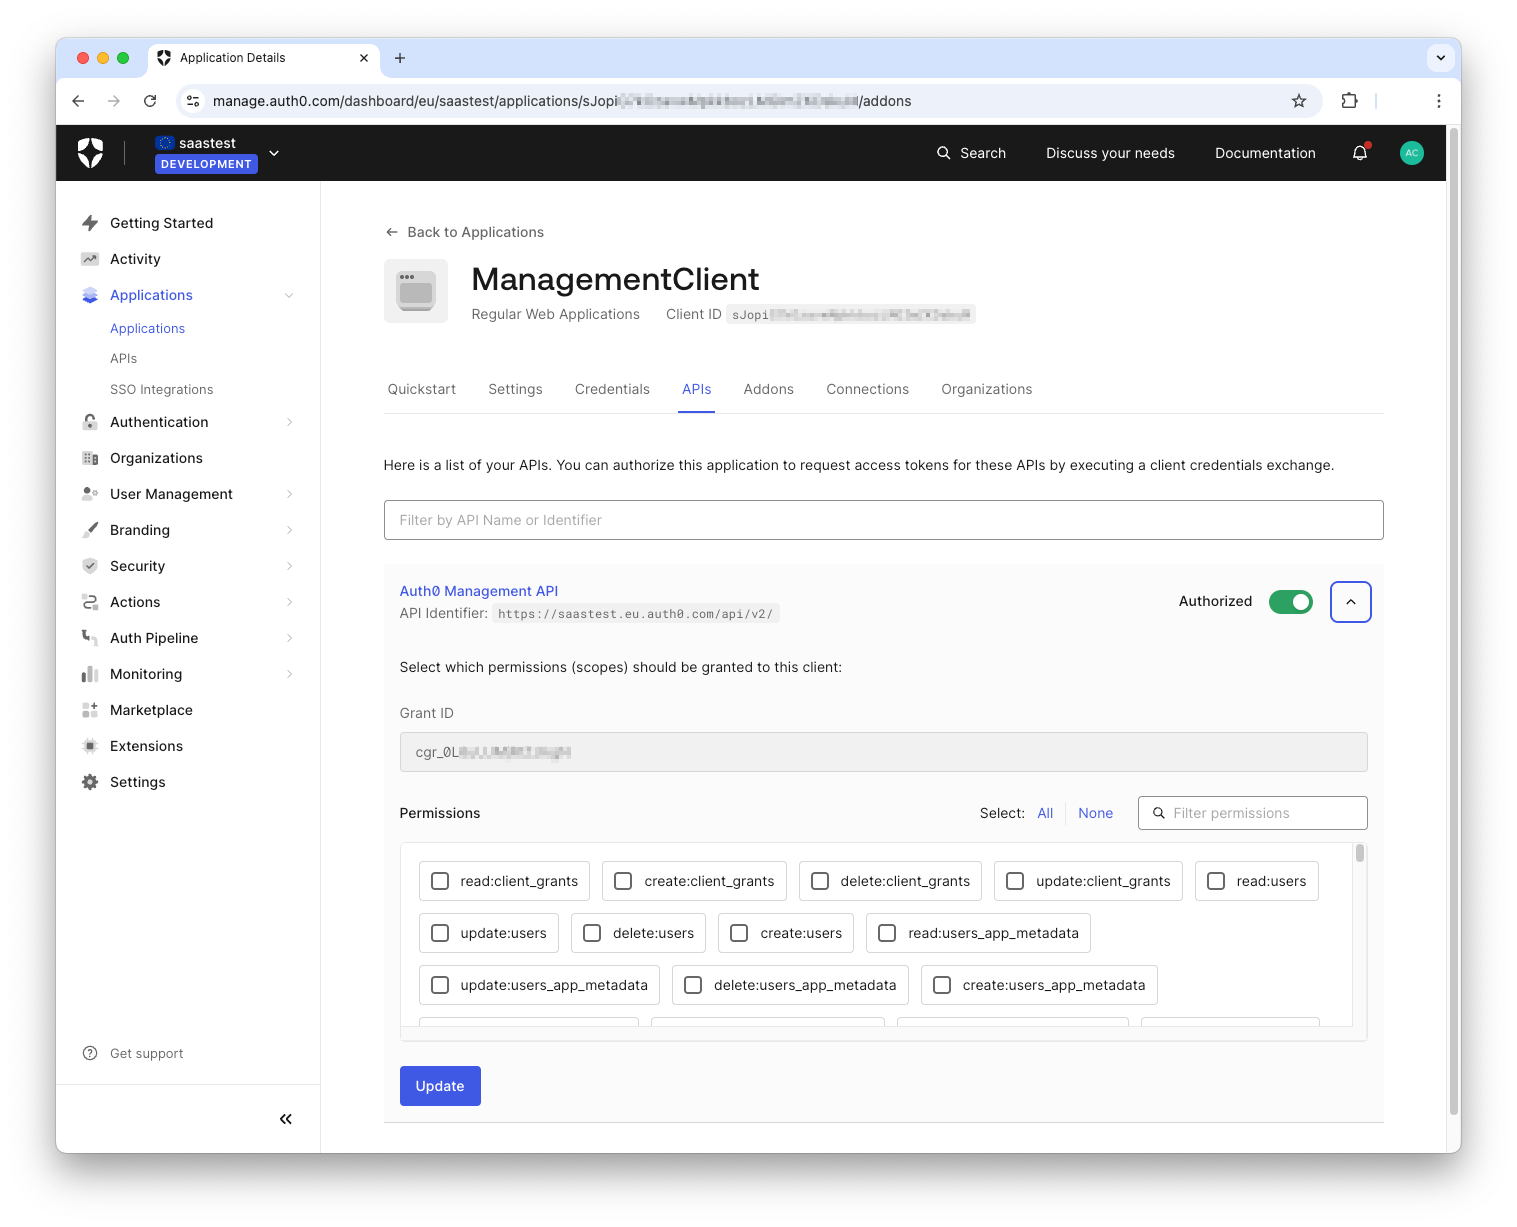Select All permissions
The image size is (1517, 1227).
tap(1045, 813)
